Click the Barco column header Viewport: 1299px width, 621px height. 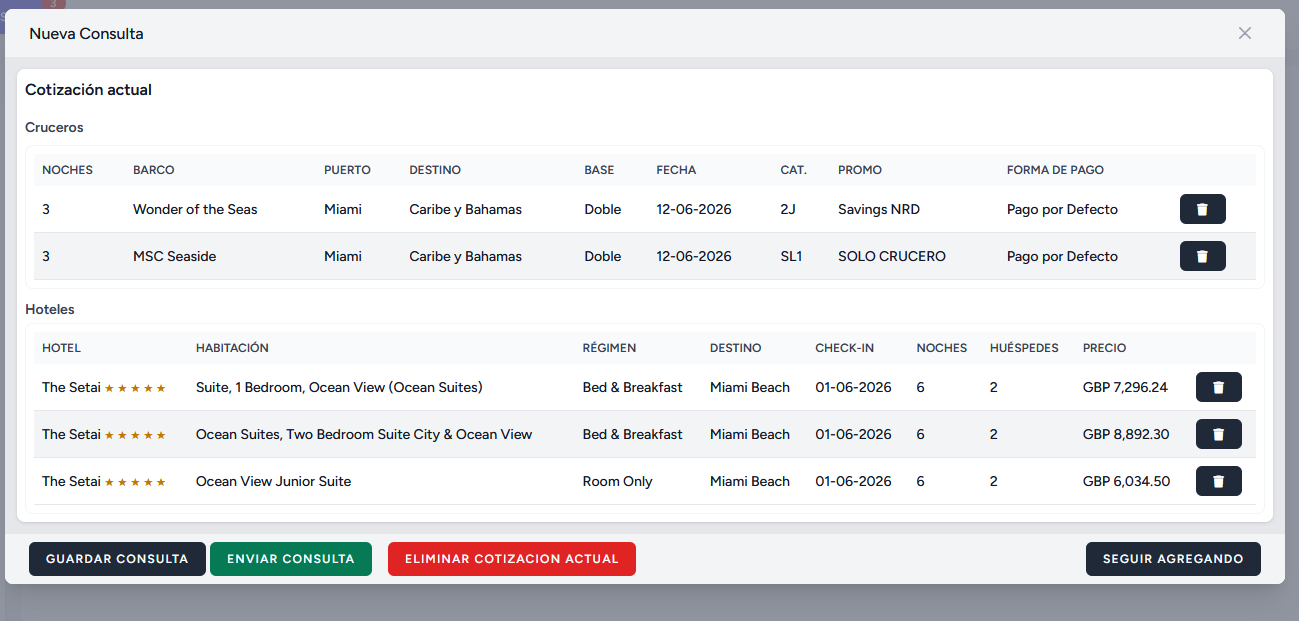(153, 170)
